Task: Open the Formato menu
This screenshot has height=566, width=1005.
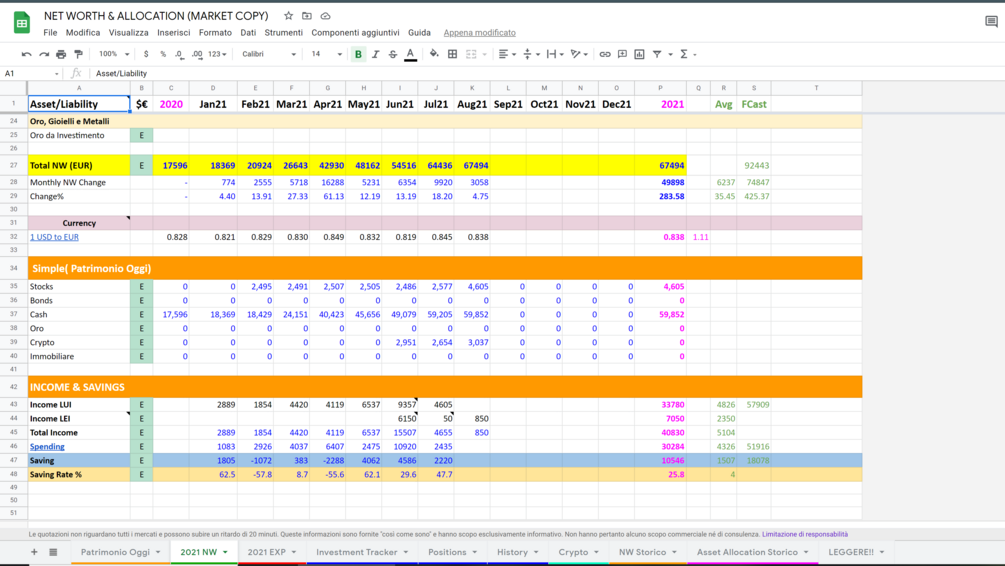Action: 215,33
